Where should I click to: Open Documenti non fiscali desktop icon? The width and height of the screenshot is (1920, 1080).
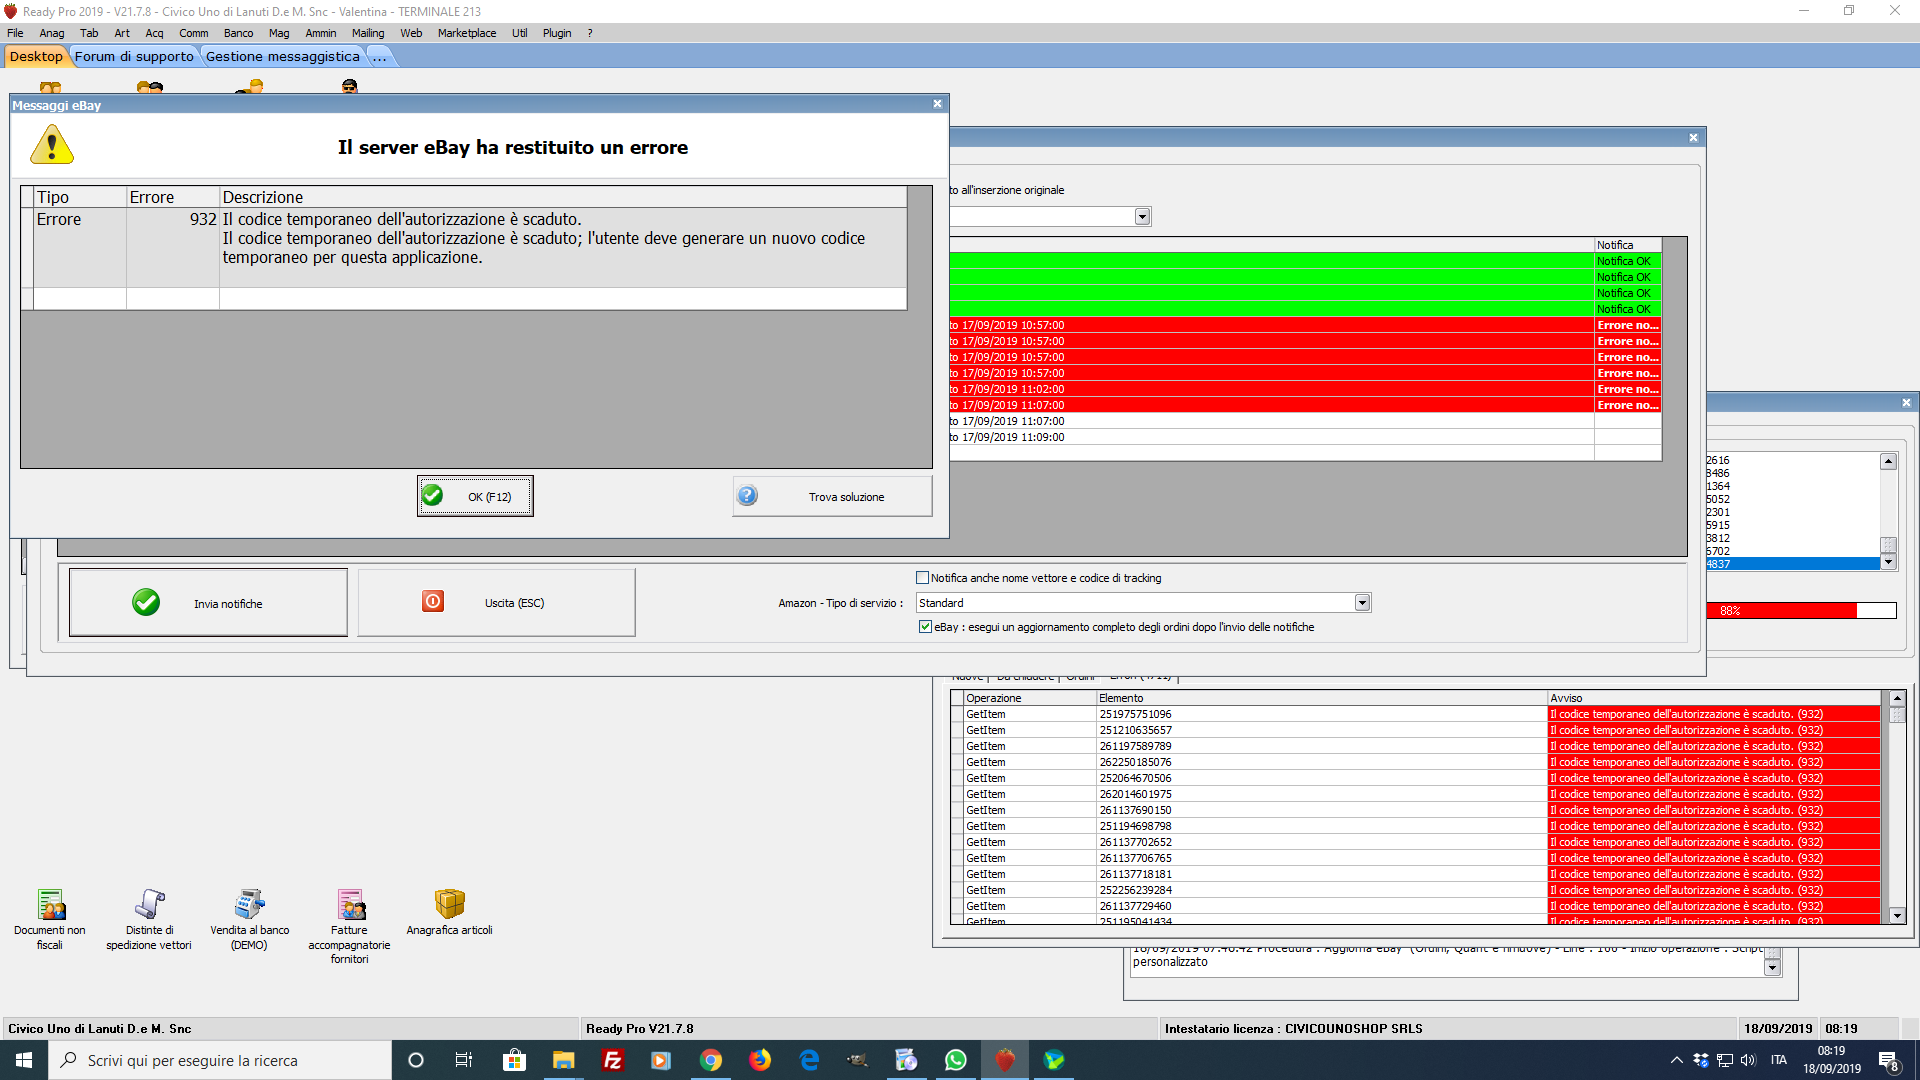tap(50, 905)
